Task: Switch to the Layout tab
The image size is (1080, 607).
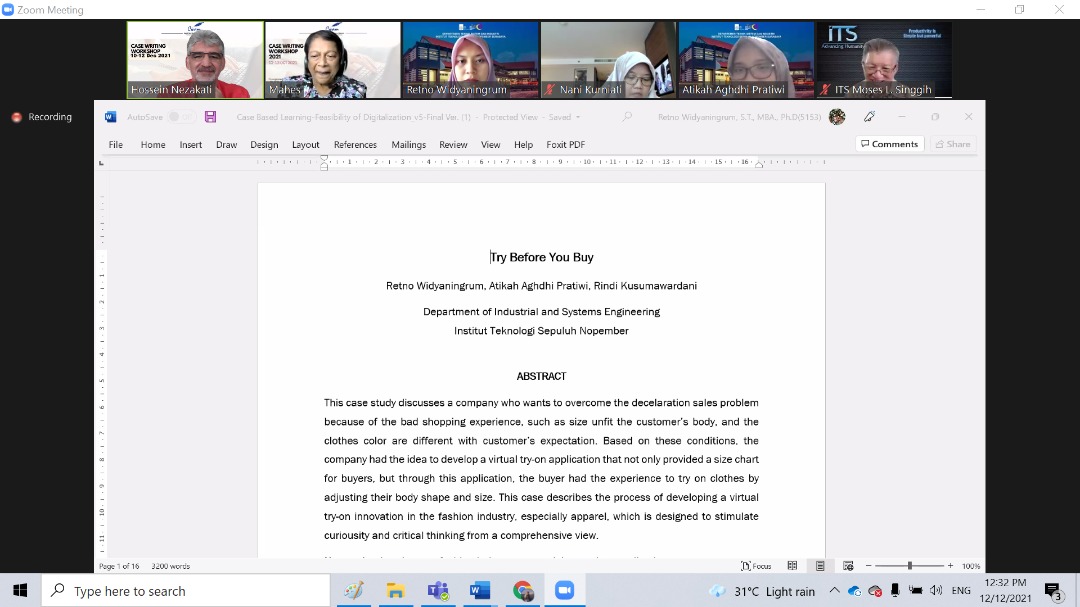Action: tap(306, 145)
